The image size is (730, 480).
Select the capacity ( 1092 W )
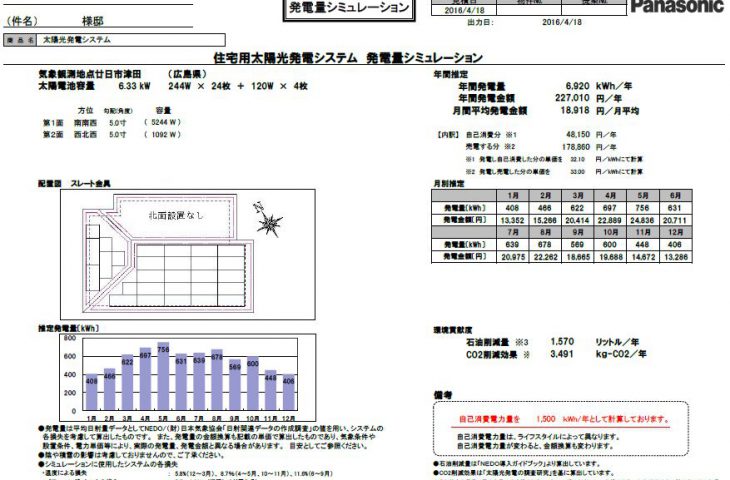coord(162,135)
